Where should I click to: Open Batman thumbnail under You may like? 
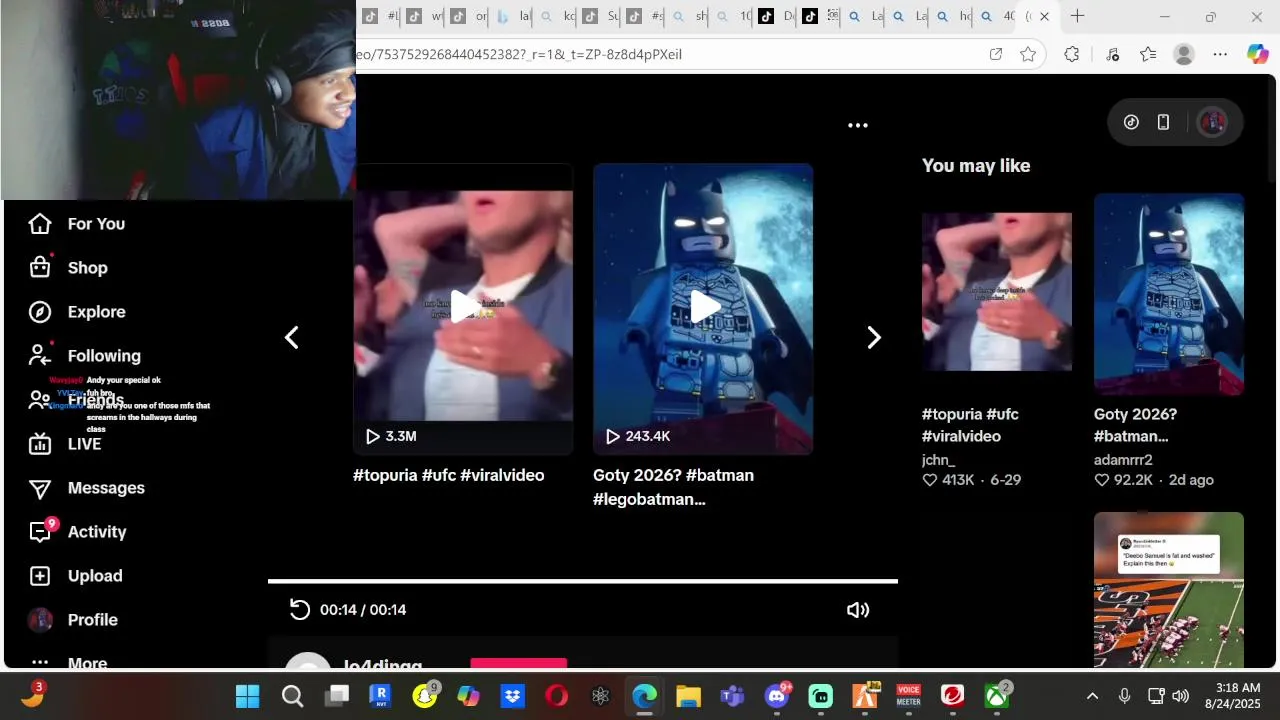point(1169,292)
